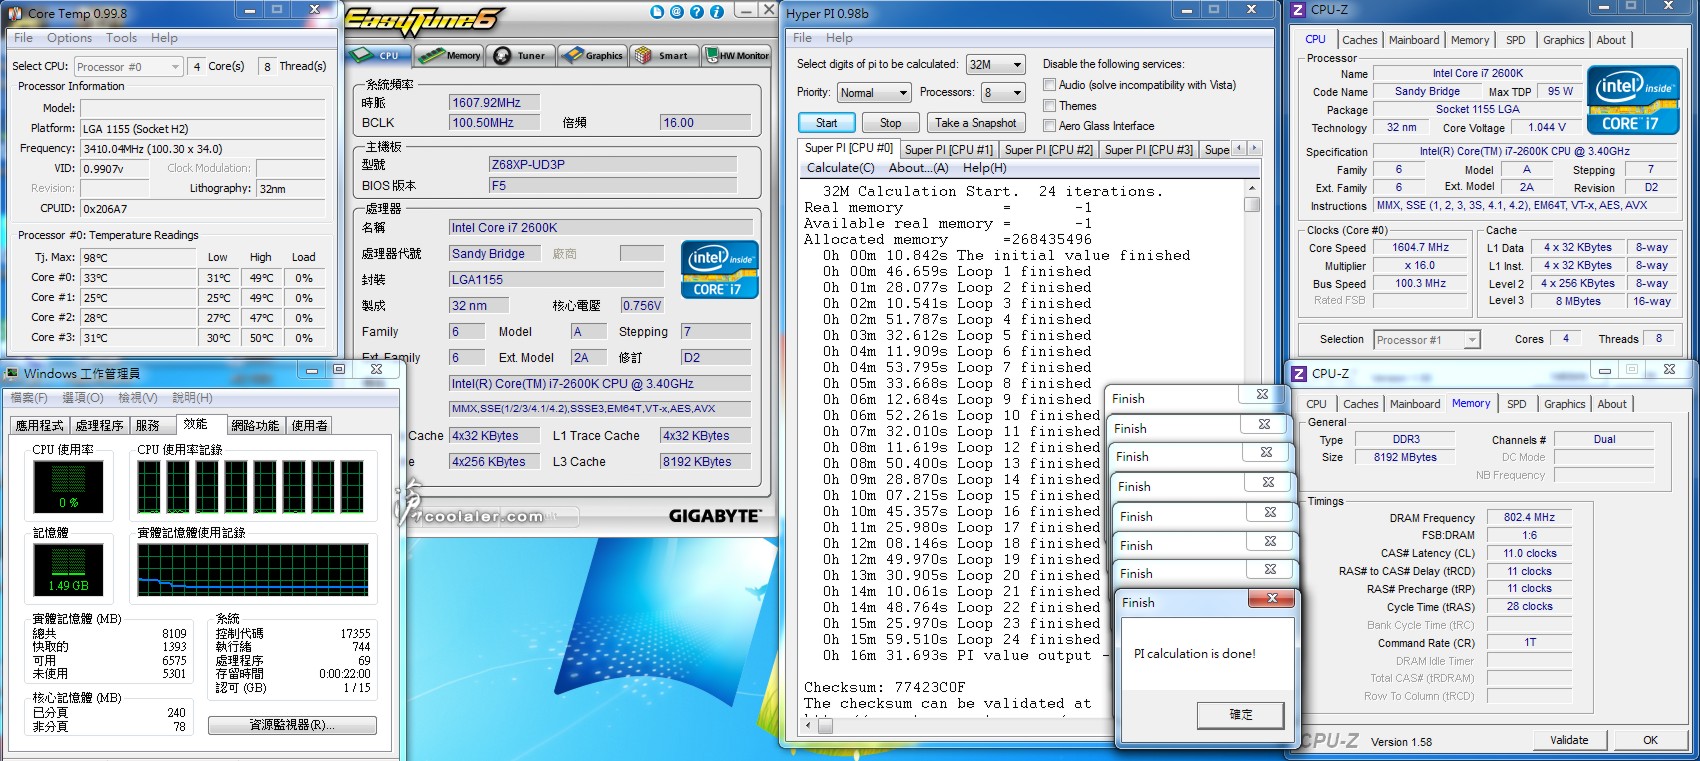1700x761 pixels.
Task: Click the Take a Snapshot button
Action: point(975,122)
